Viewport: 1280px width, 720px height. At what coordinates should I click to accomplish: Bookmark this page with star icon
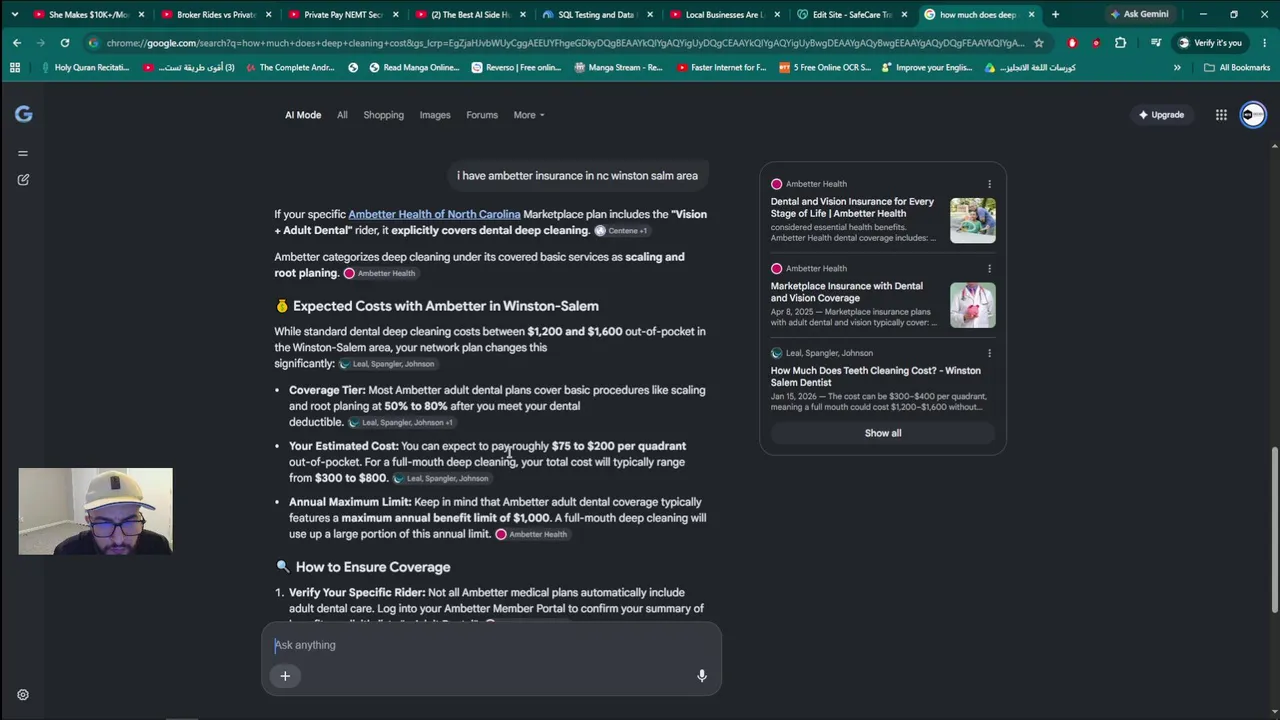coord(1039,43)
